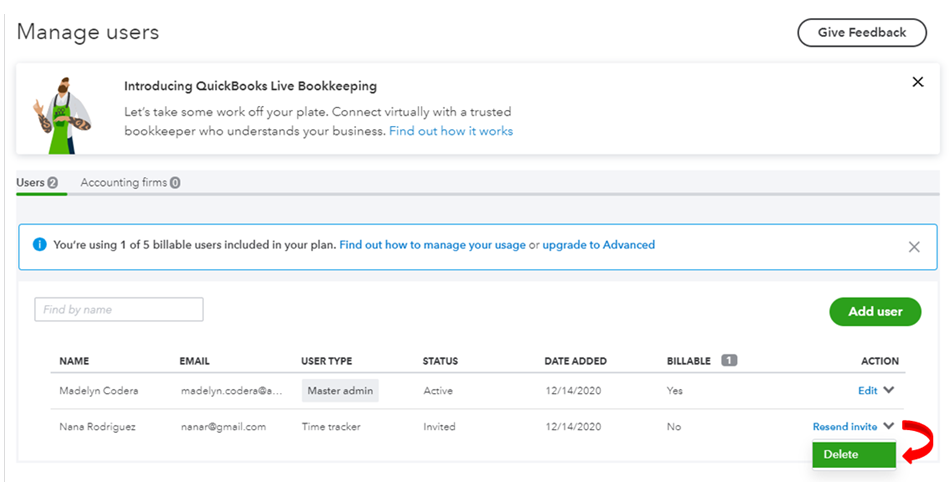Click the Manage users page heading
This screenshot has height=482, width=949.
tap(88, 31)
